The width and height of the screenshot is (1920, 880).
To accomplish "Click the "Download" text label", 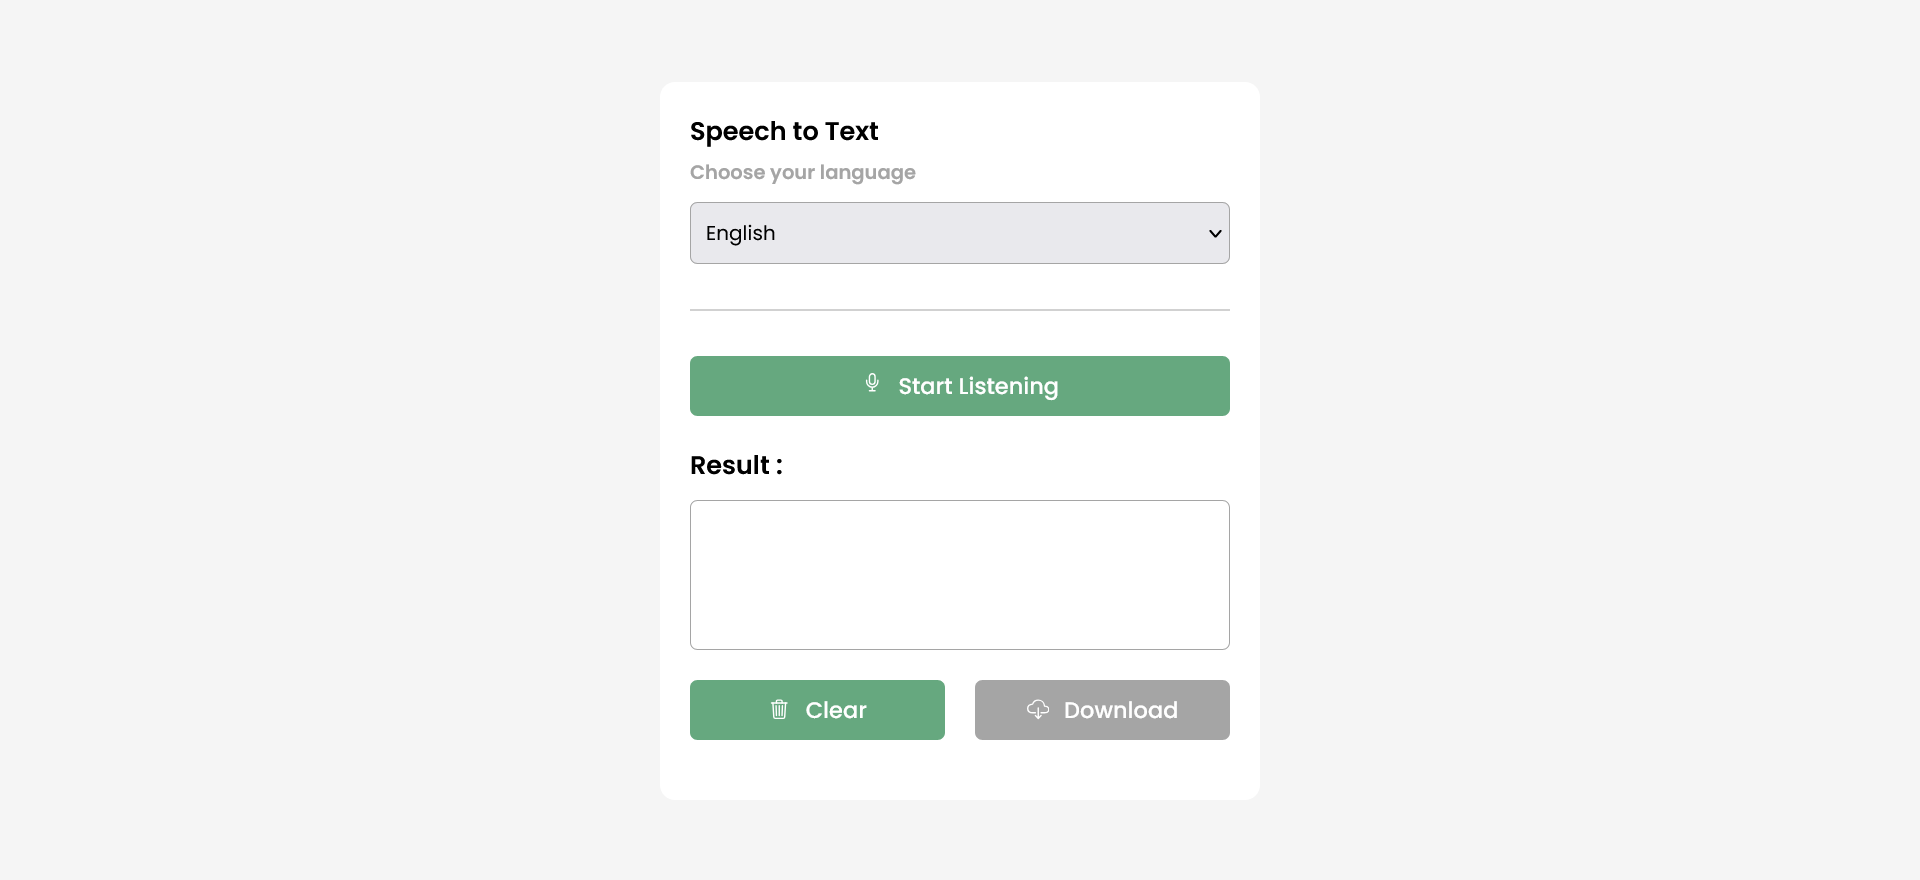I will click(x=1120, y=710).
